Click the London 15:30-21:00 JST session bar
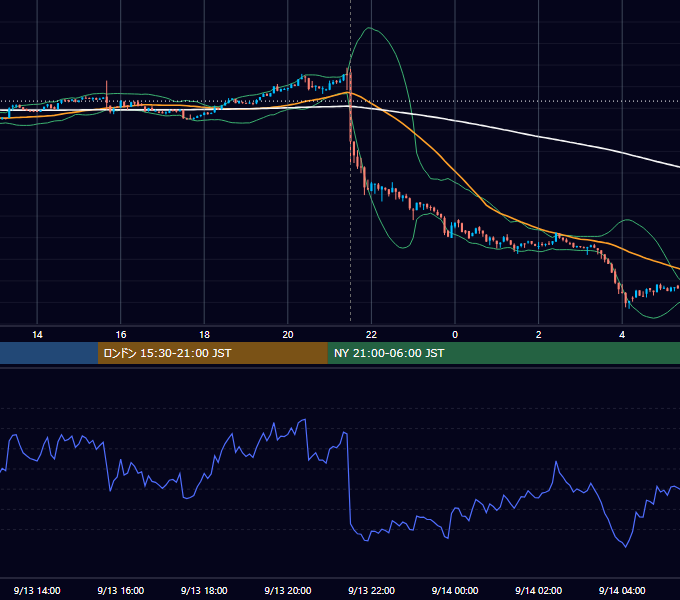This screenshot has height=600, width=680. pos(212,353)
